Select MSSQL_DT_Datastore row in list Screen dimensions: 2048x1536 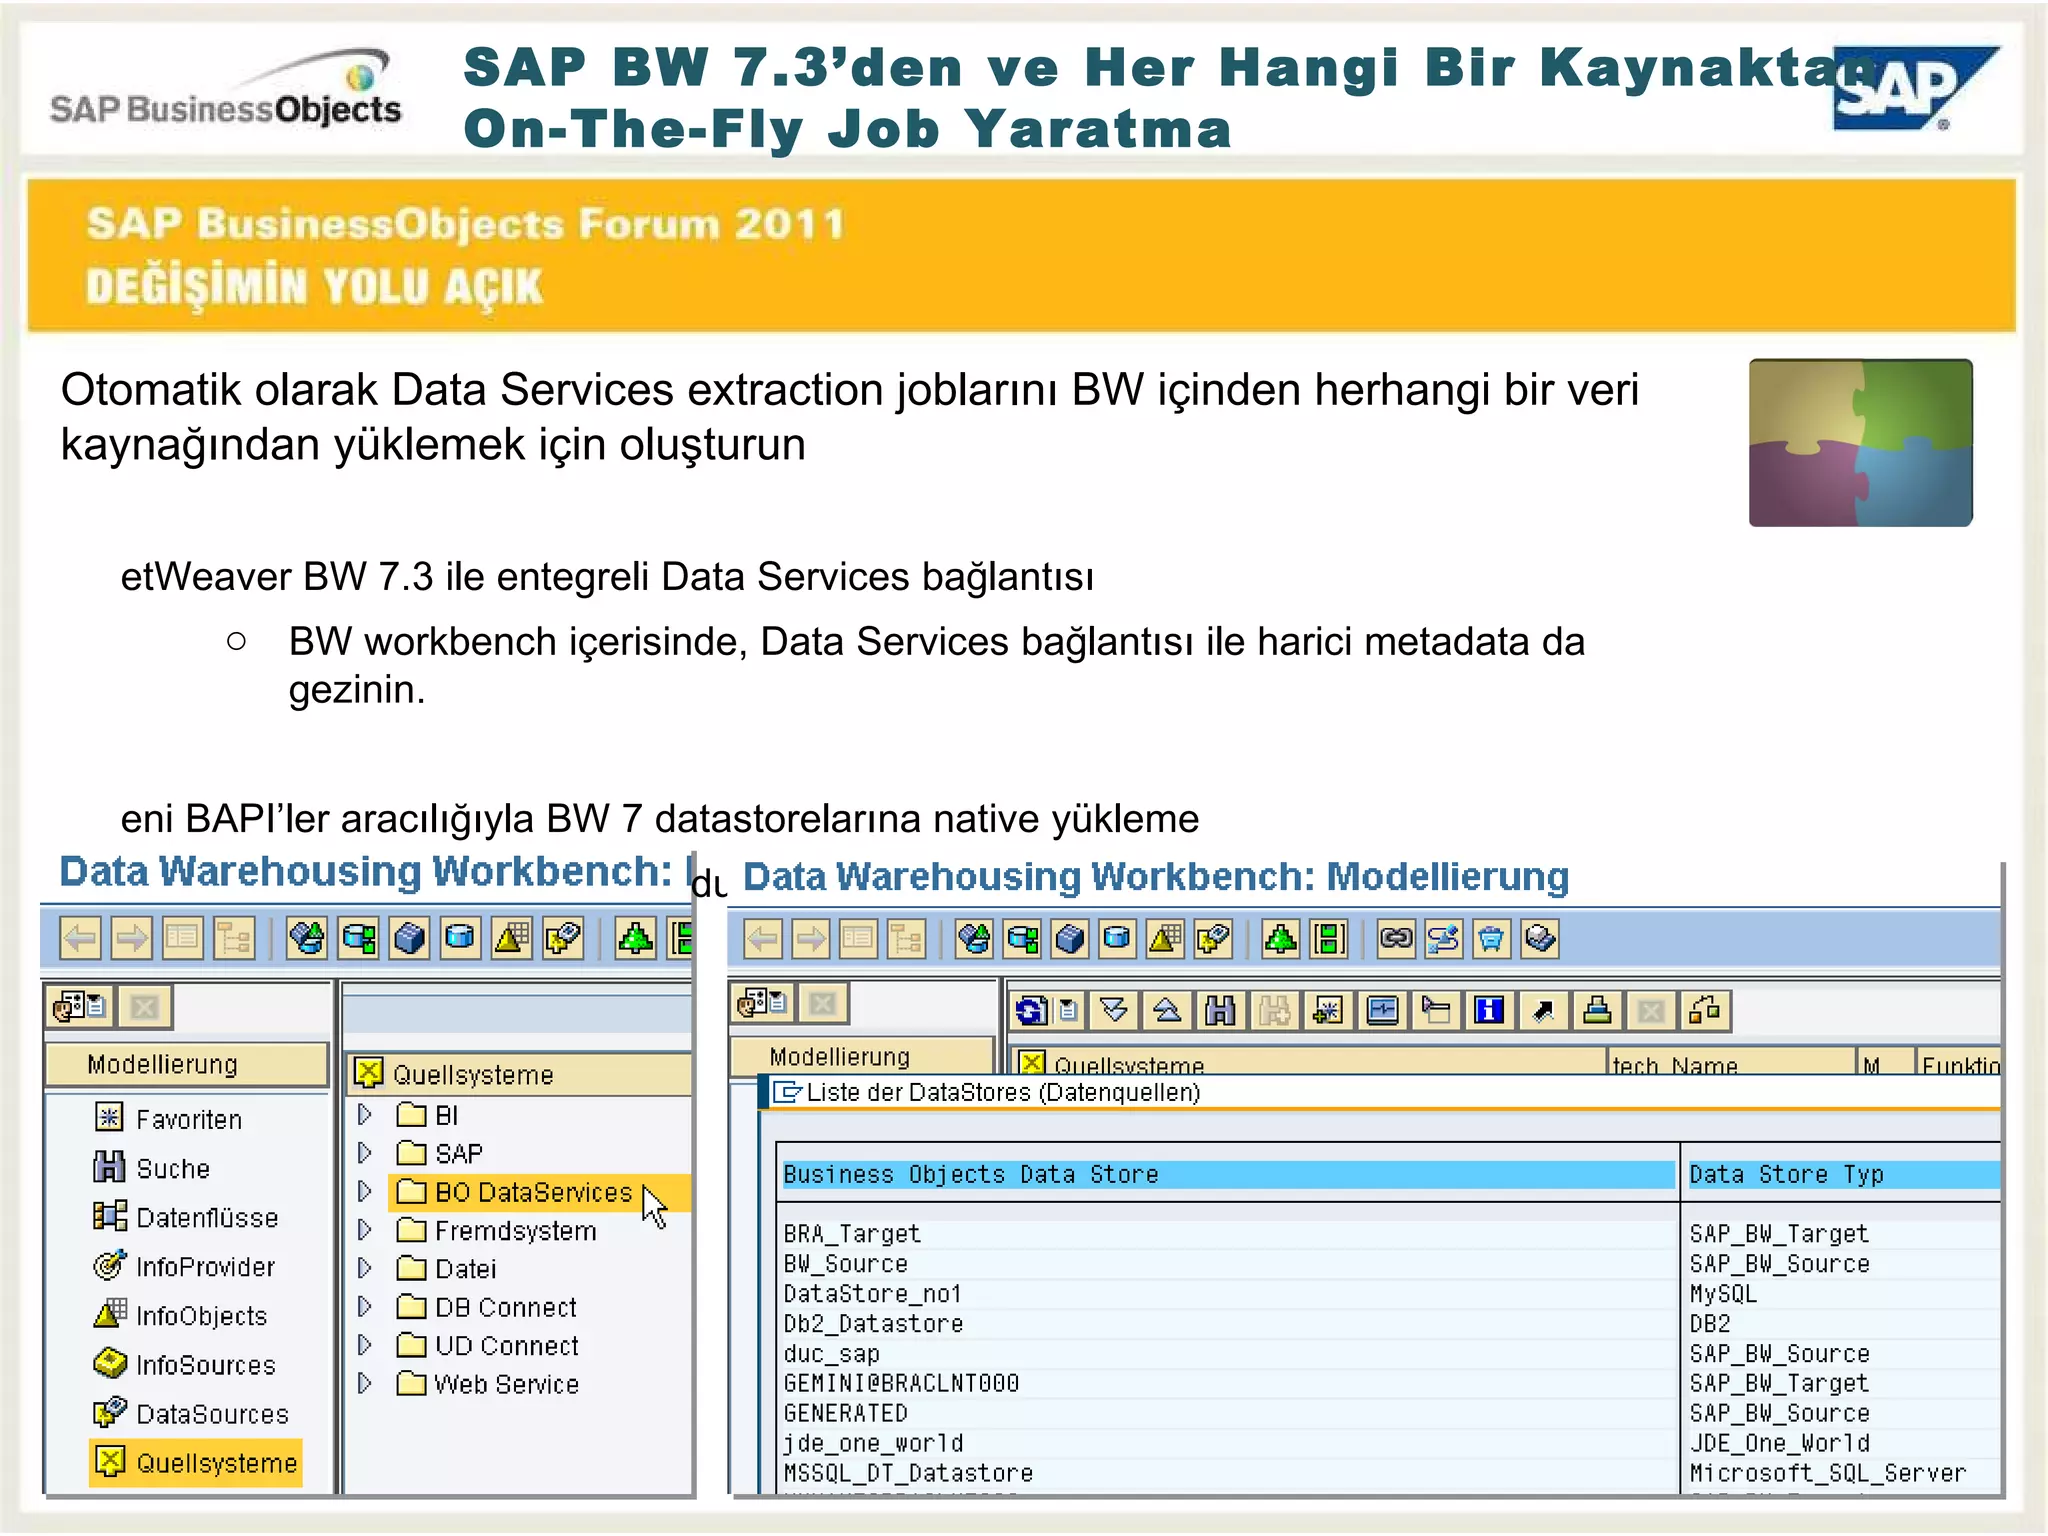pos(1228,1473)
